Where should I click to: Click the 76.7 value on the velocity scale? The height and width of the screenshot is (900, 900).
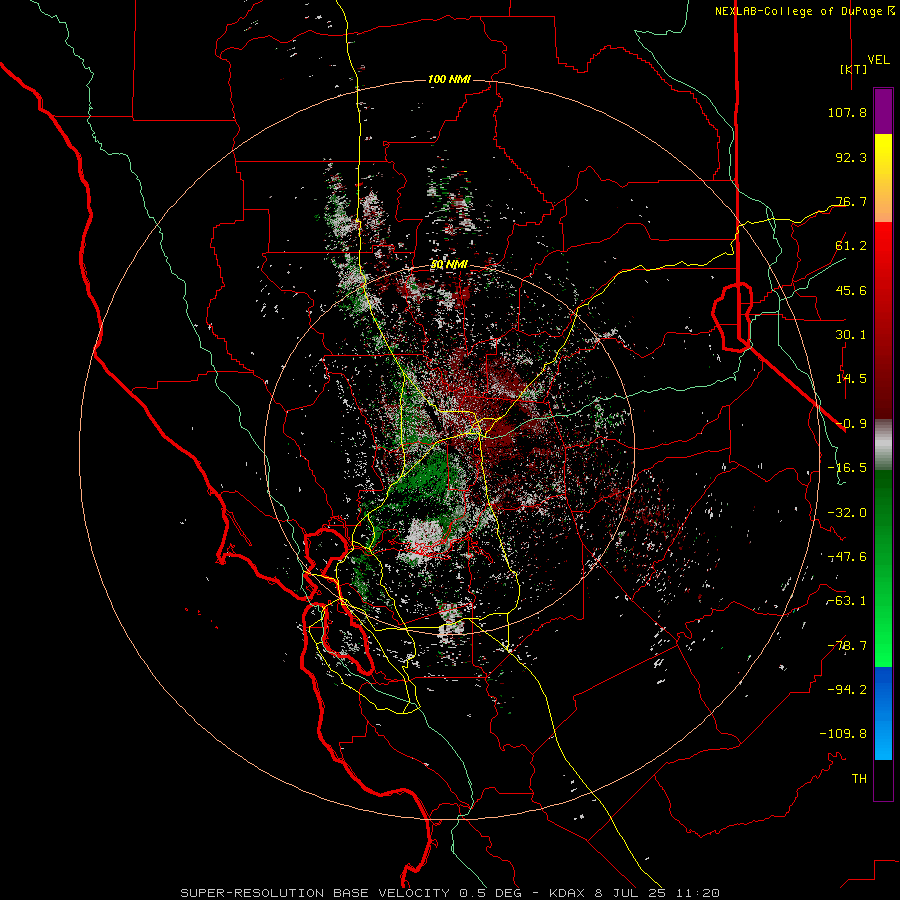(851, 201)
